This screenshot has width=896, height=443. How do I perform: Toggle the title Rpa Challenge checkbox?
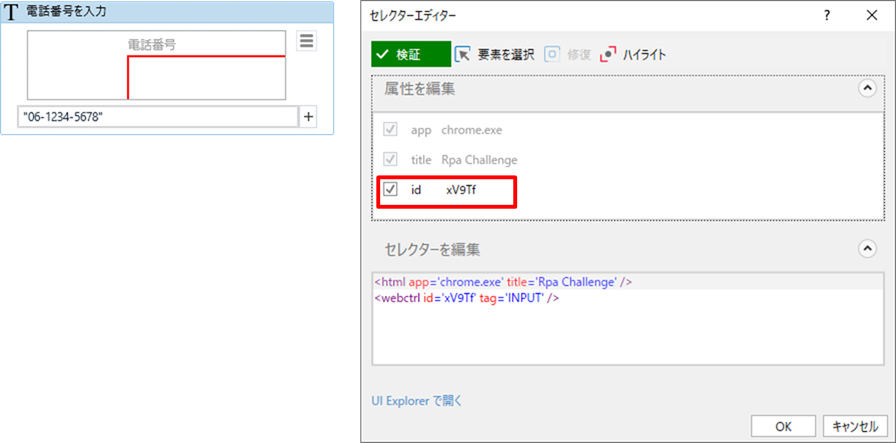click(x=391, y=160)
